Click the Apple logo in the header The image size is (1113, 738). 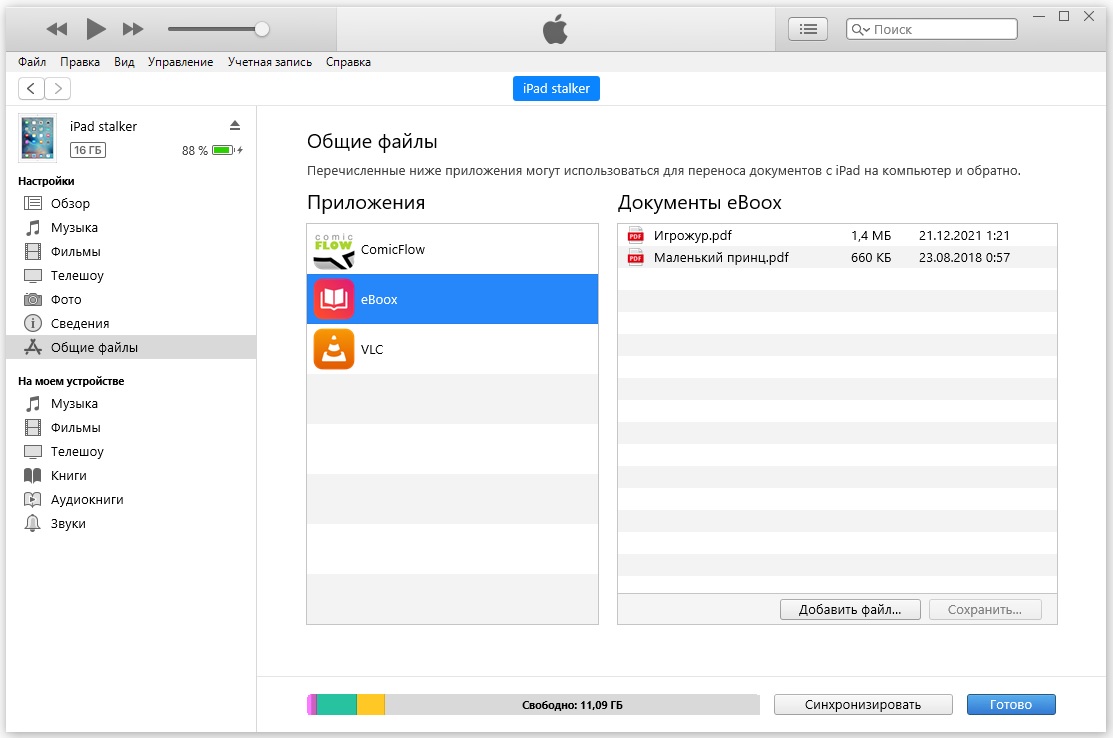[x=555, y=30]
